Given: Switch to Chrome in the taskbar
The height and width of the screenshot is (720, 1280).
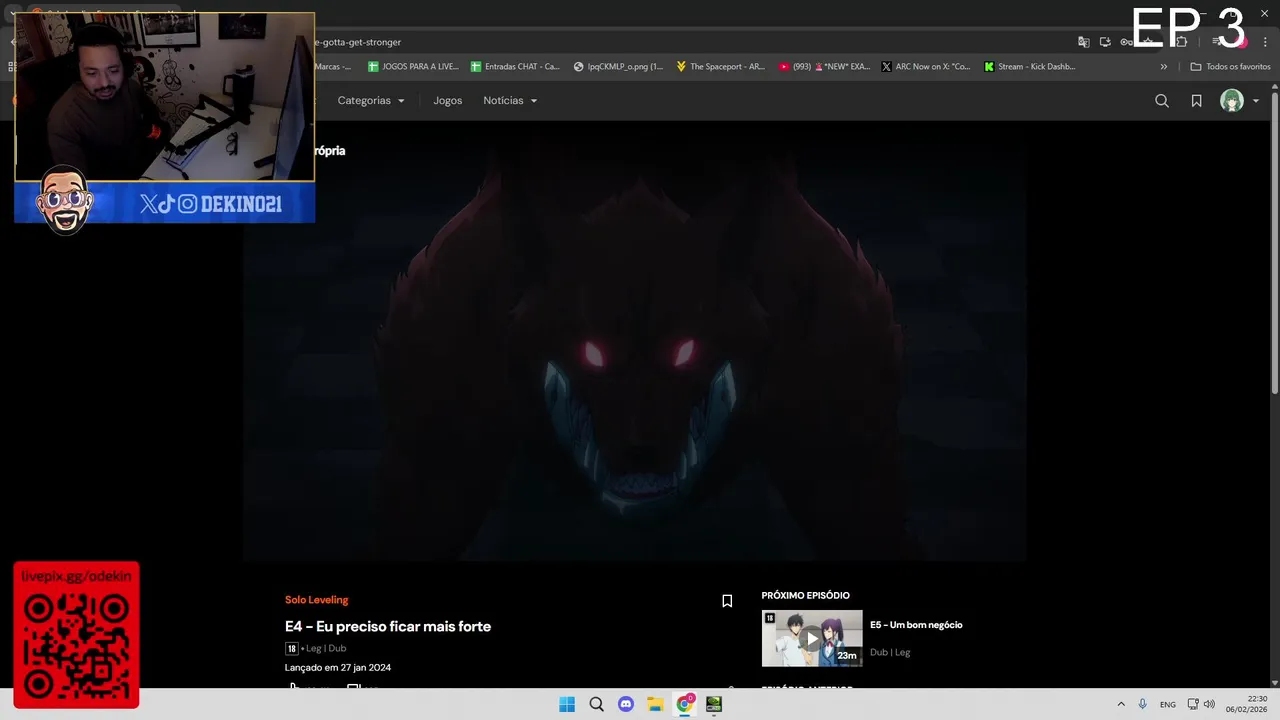Looking at the screenshot, I should point(685,704).
